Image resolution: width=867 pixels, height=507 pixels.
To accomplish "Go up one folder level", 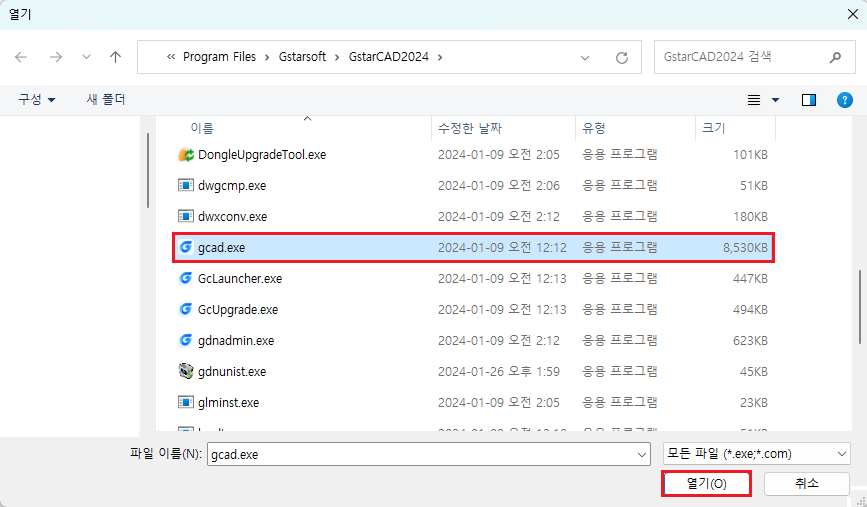I will coord(116,57).
